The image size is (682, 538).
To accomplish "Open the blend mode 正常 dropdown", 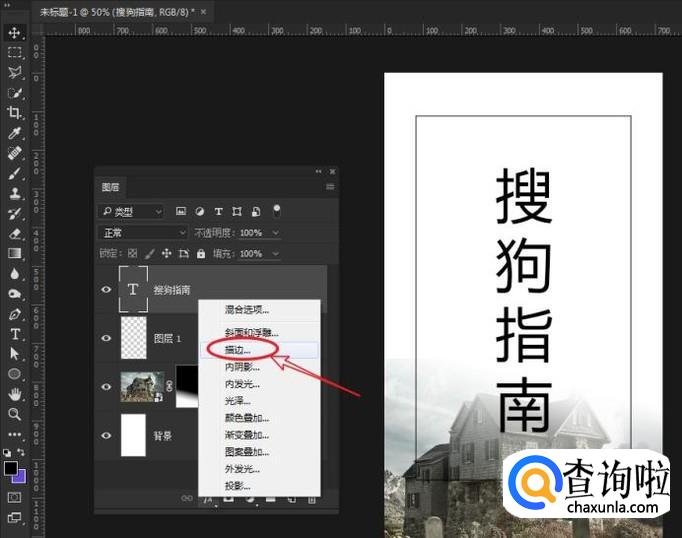I will coord(142,233).
